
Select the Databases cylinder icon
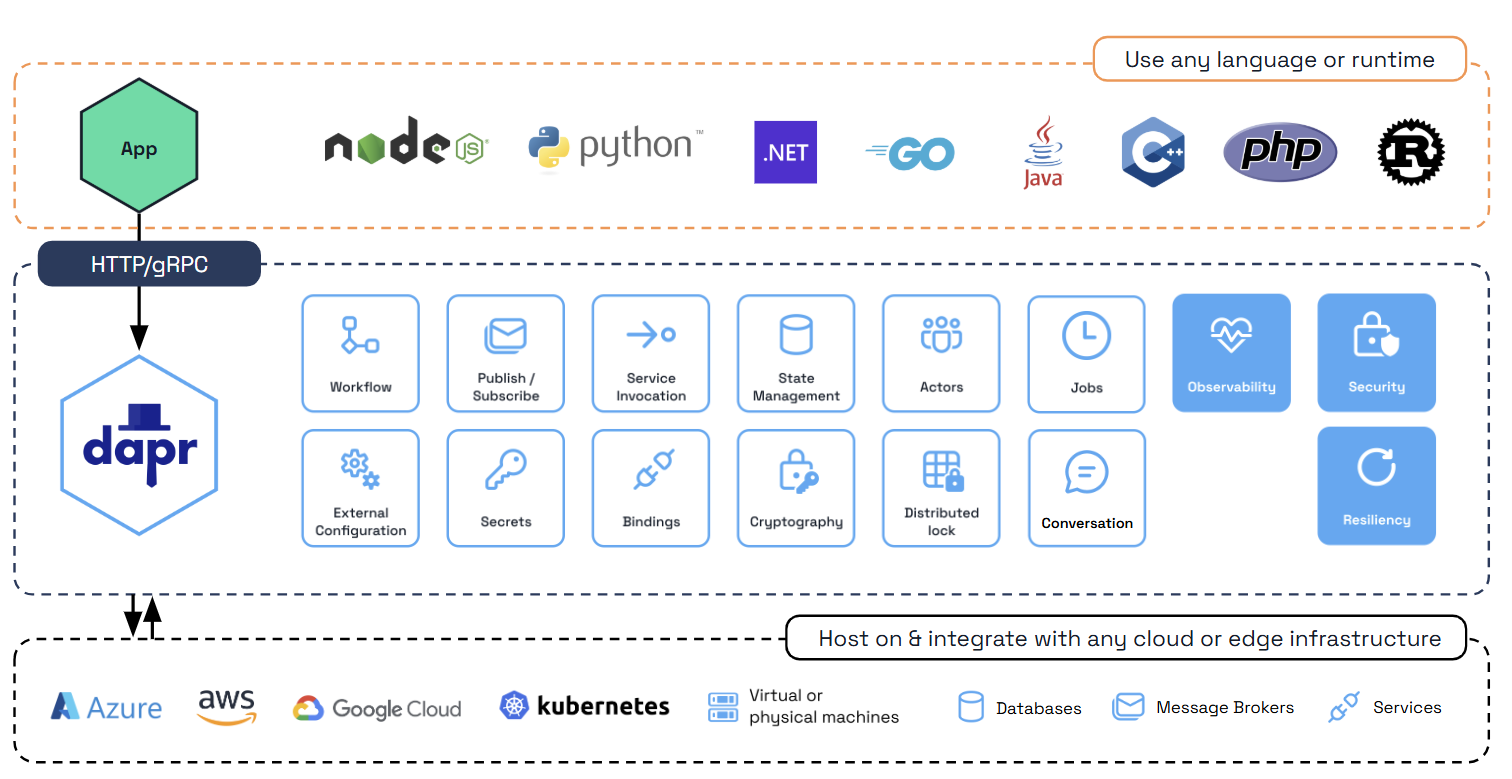tap(970, 707)
